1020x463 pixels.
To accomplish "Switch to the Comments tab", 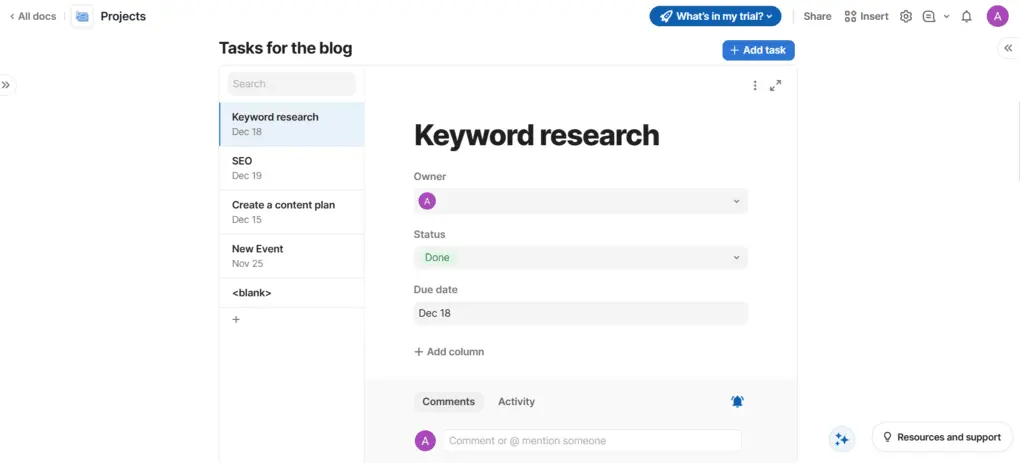I will click(x=449, y=402).
